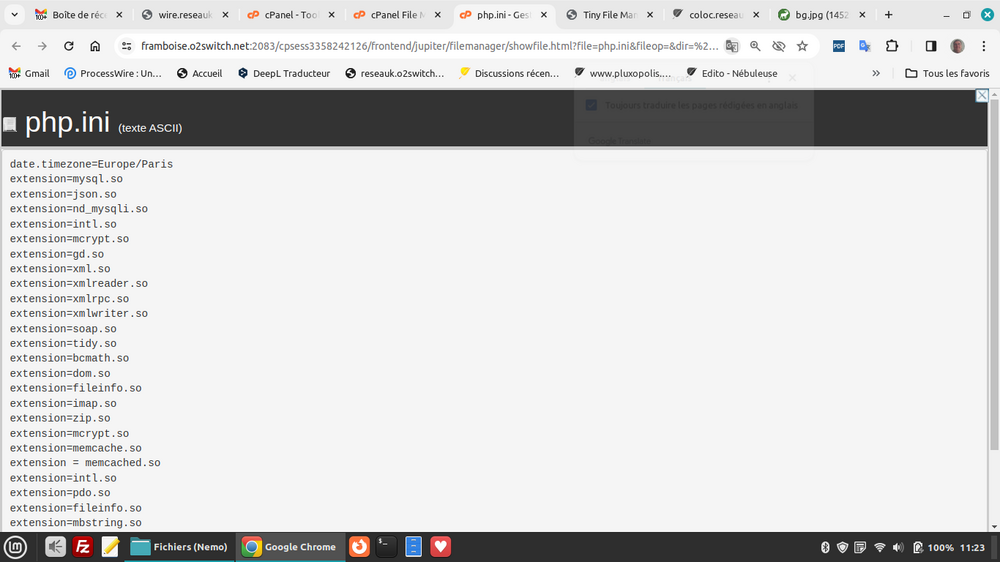
Task: Open the notes app in taskbar
Action: pyautogui.click(x=110, y=547)
